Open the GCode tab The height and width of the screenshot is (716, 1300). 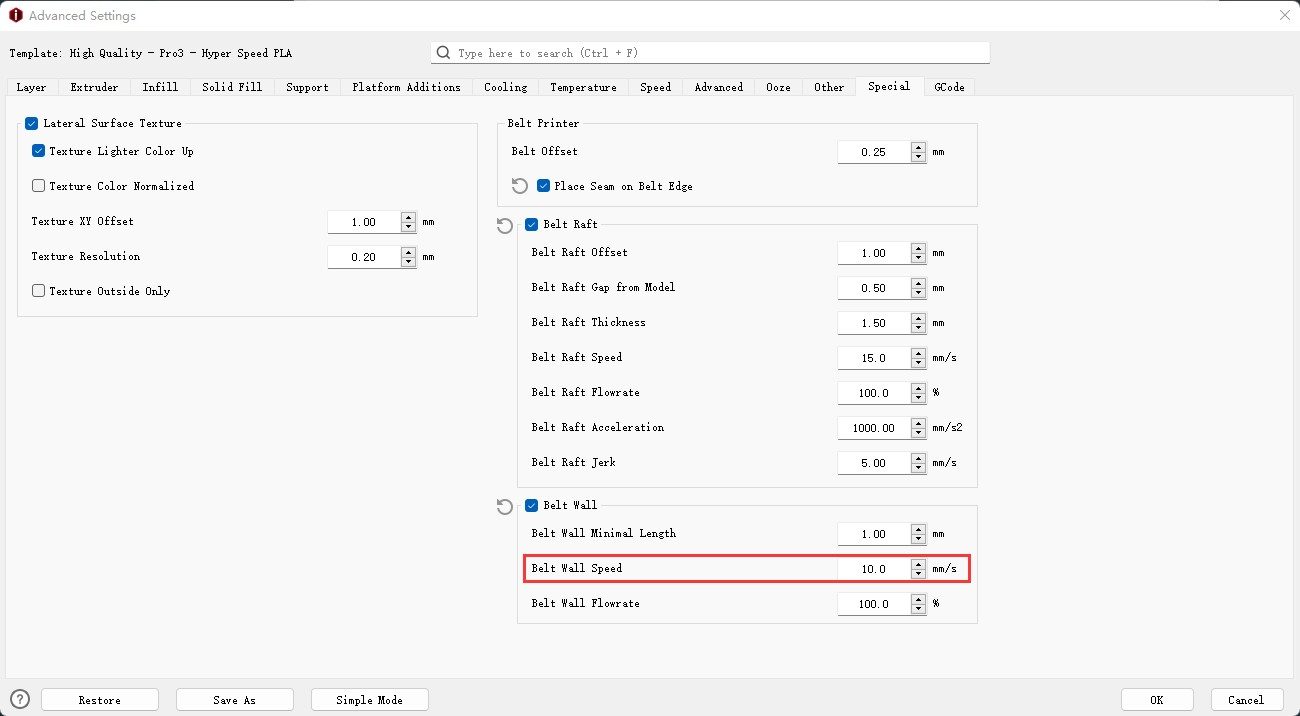tap(948, 87)
